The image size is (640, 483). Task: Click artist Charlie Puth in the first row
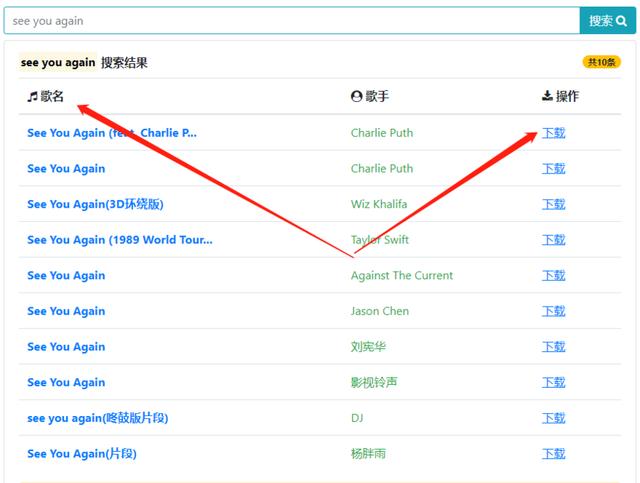(382, 133)
